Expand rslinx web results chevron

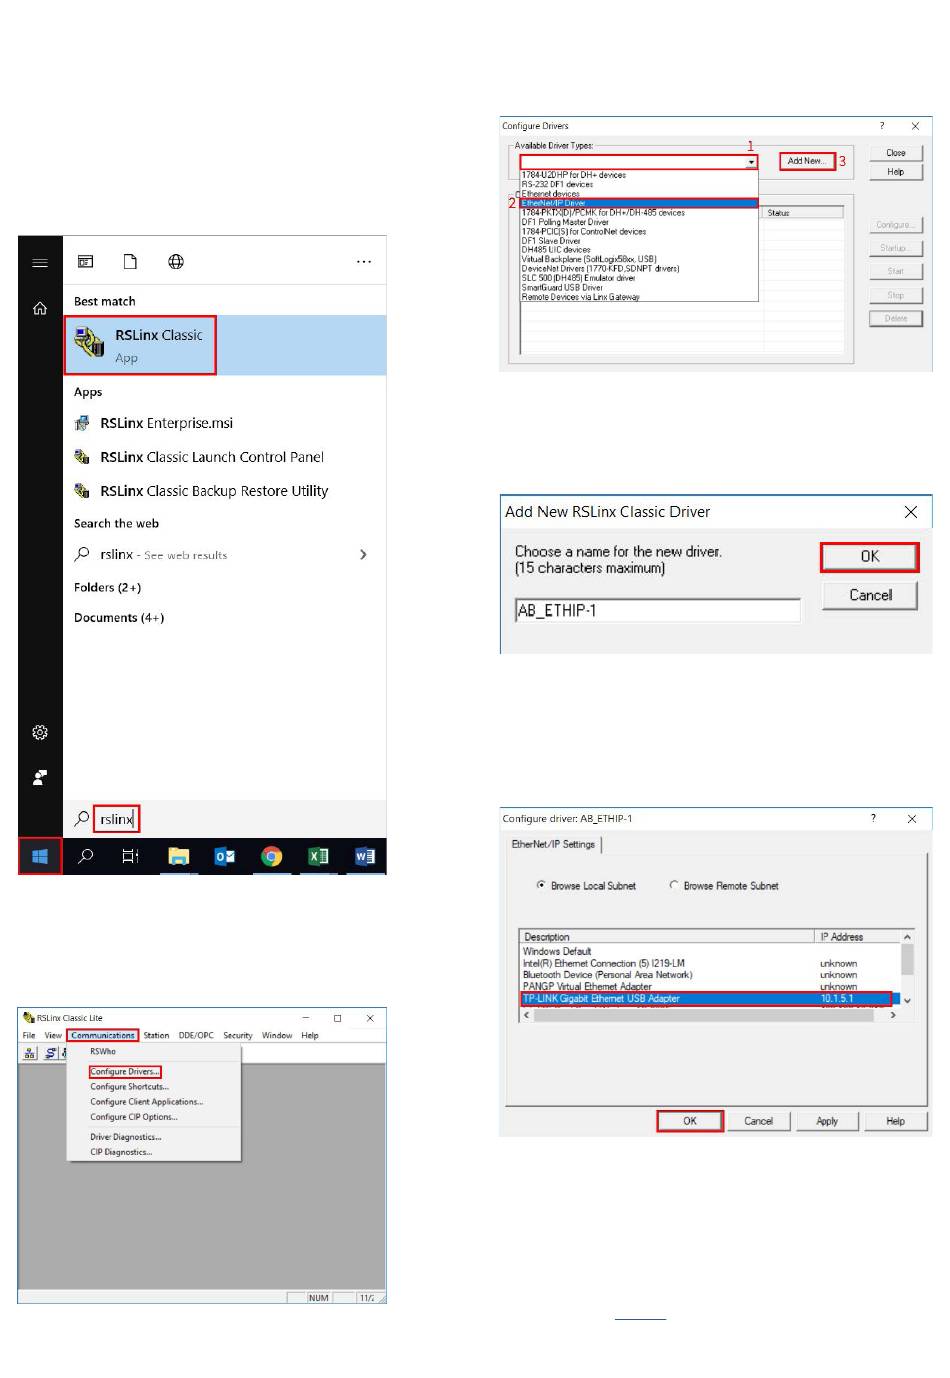(363, 554)
